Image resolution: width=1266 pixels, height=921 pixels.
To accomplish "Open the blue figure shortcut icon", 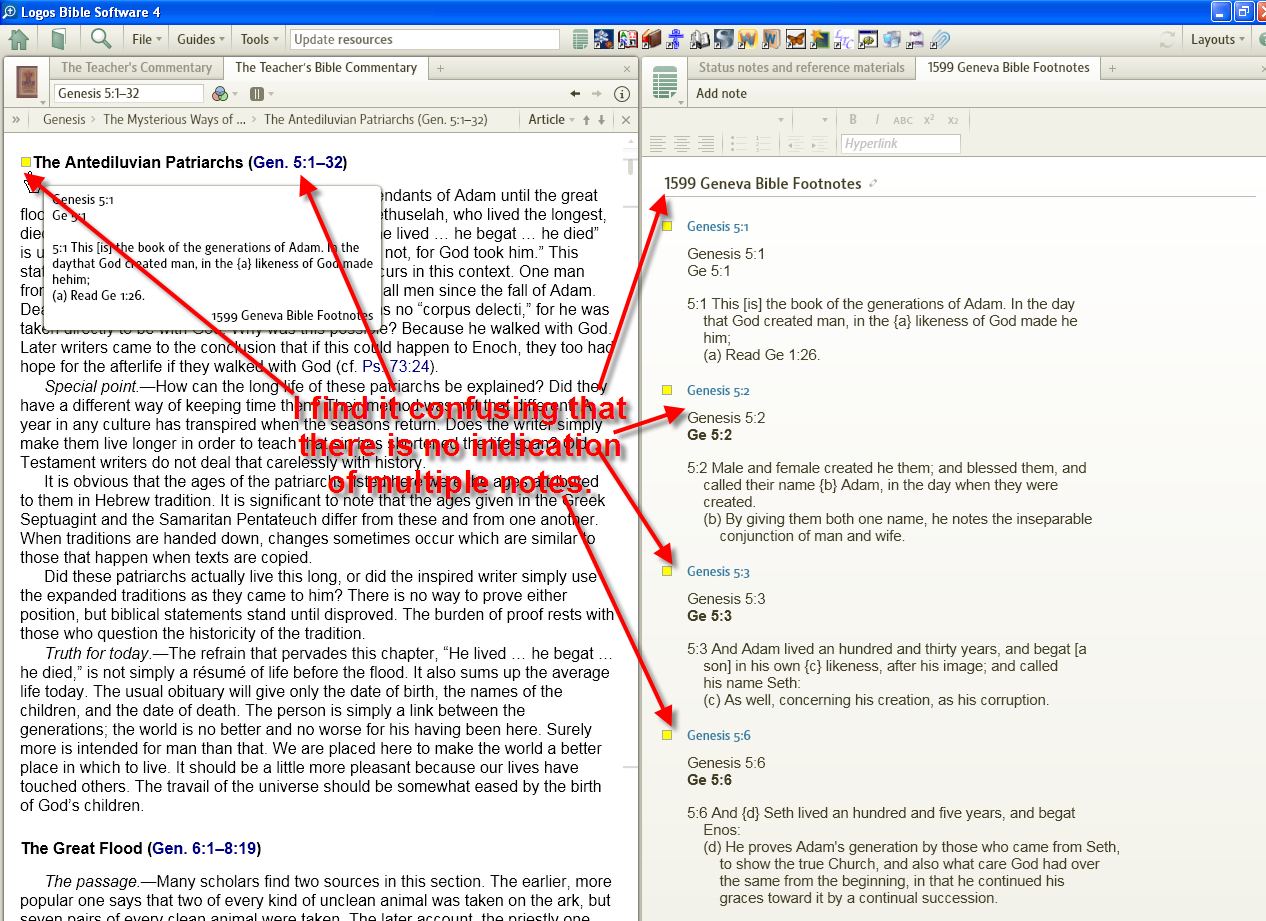I will 676,40.
